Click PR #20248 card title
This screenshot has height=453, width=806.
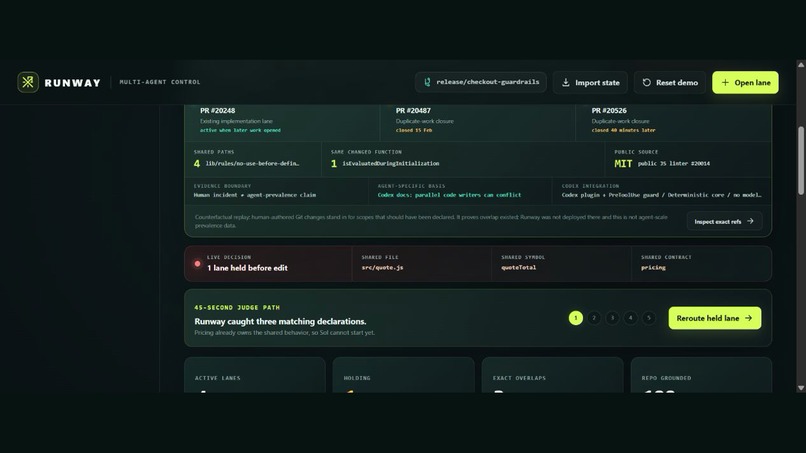pyautogui.click(x=217, y=111)
